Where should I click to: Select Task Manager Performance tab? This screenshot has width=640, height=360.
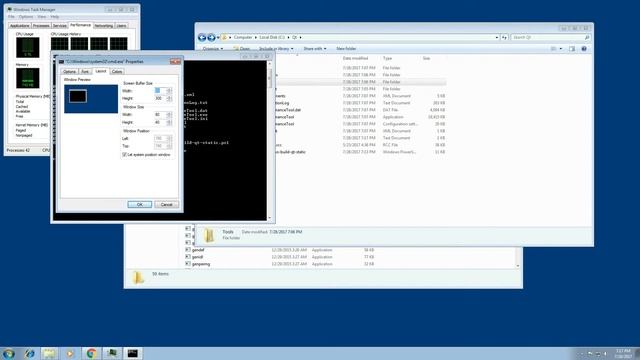[x=80, y=25]
